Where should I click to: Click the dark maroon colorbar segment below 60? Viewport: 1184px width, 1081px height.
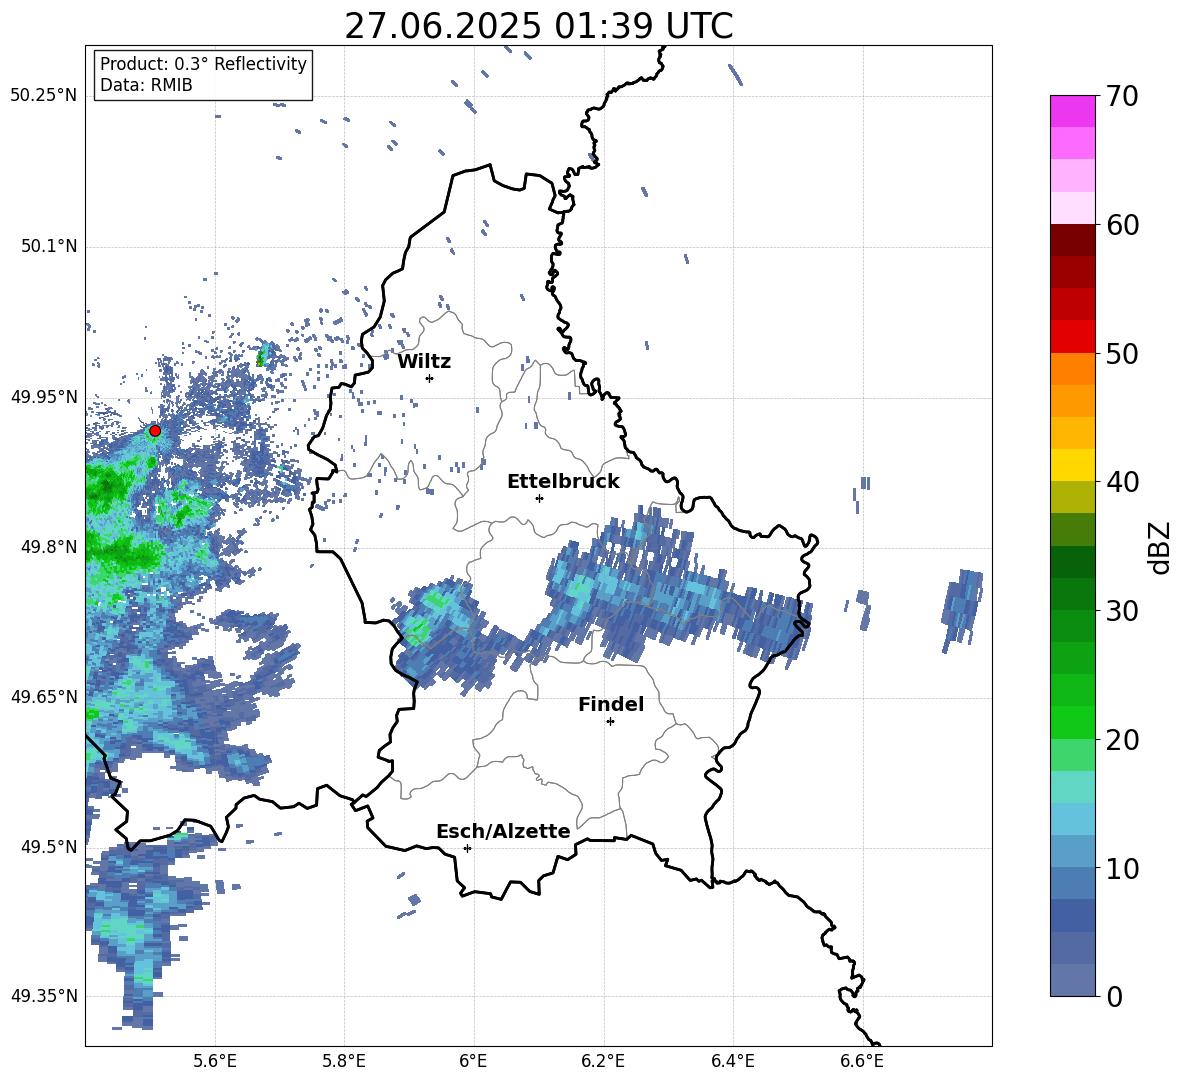[x=1072, y=239]
